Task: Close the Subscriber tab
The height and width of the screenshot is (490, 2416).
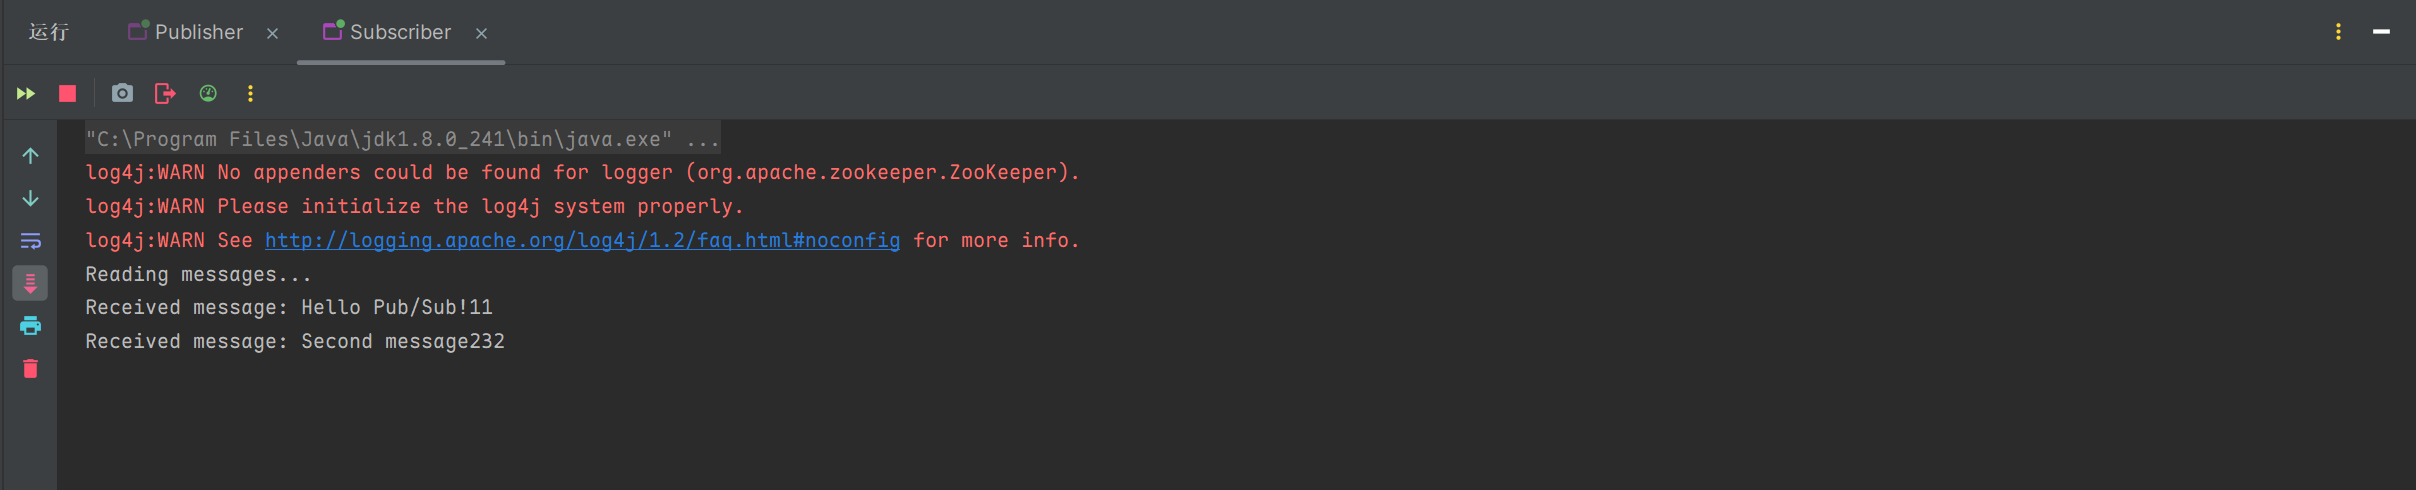Action: coord(482,33)
